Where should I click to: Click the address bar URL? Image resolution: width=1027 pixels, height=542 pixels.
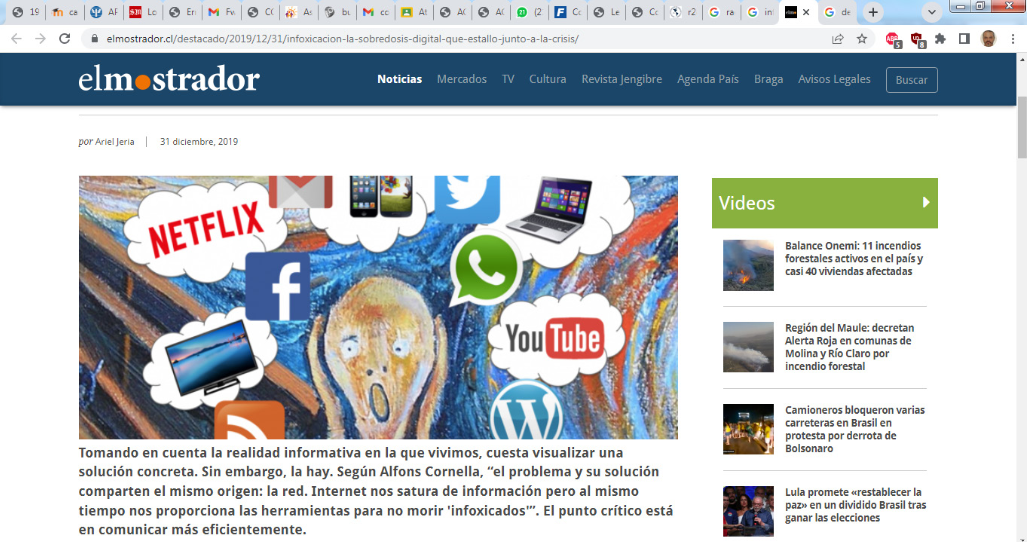(343, 39)
